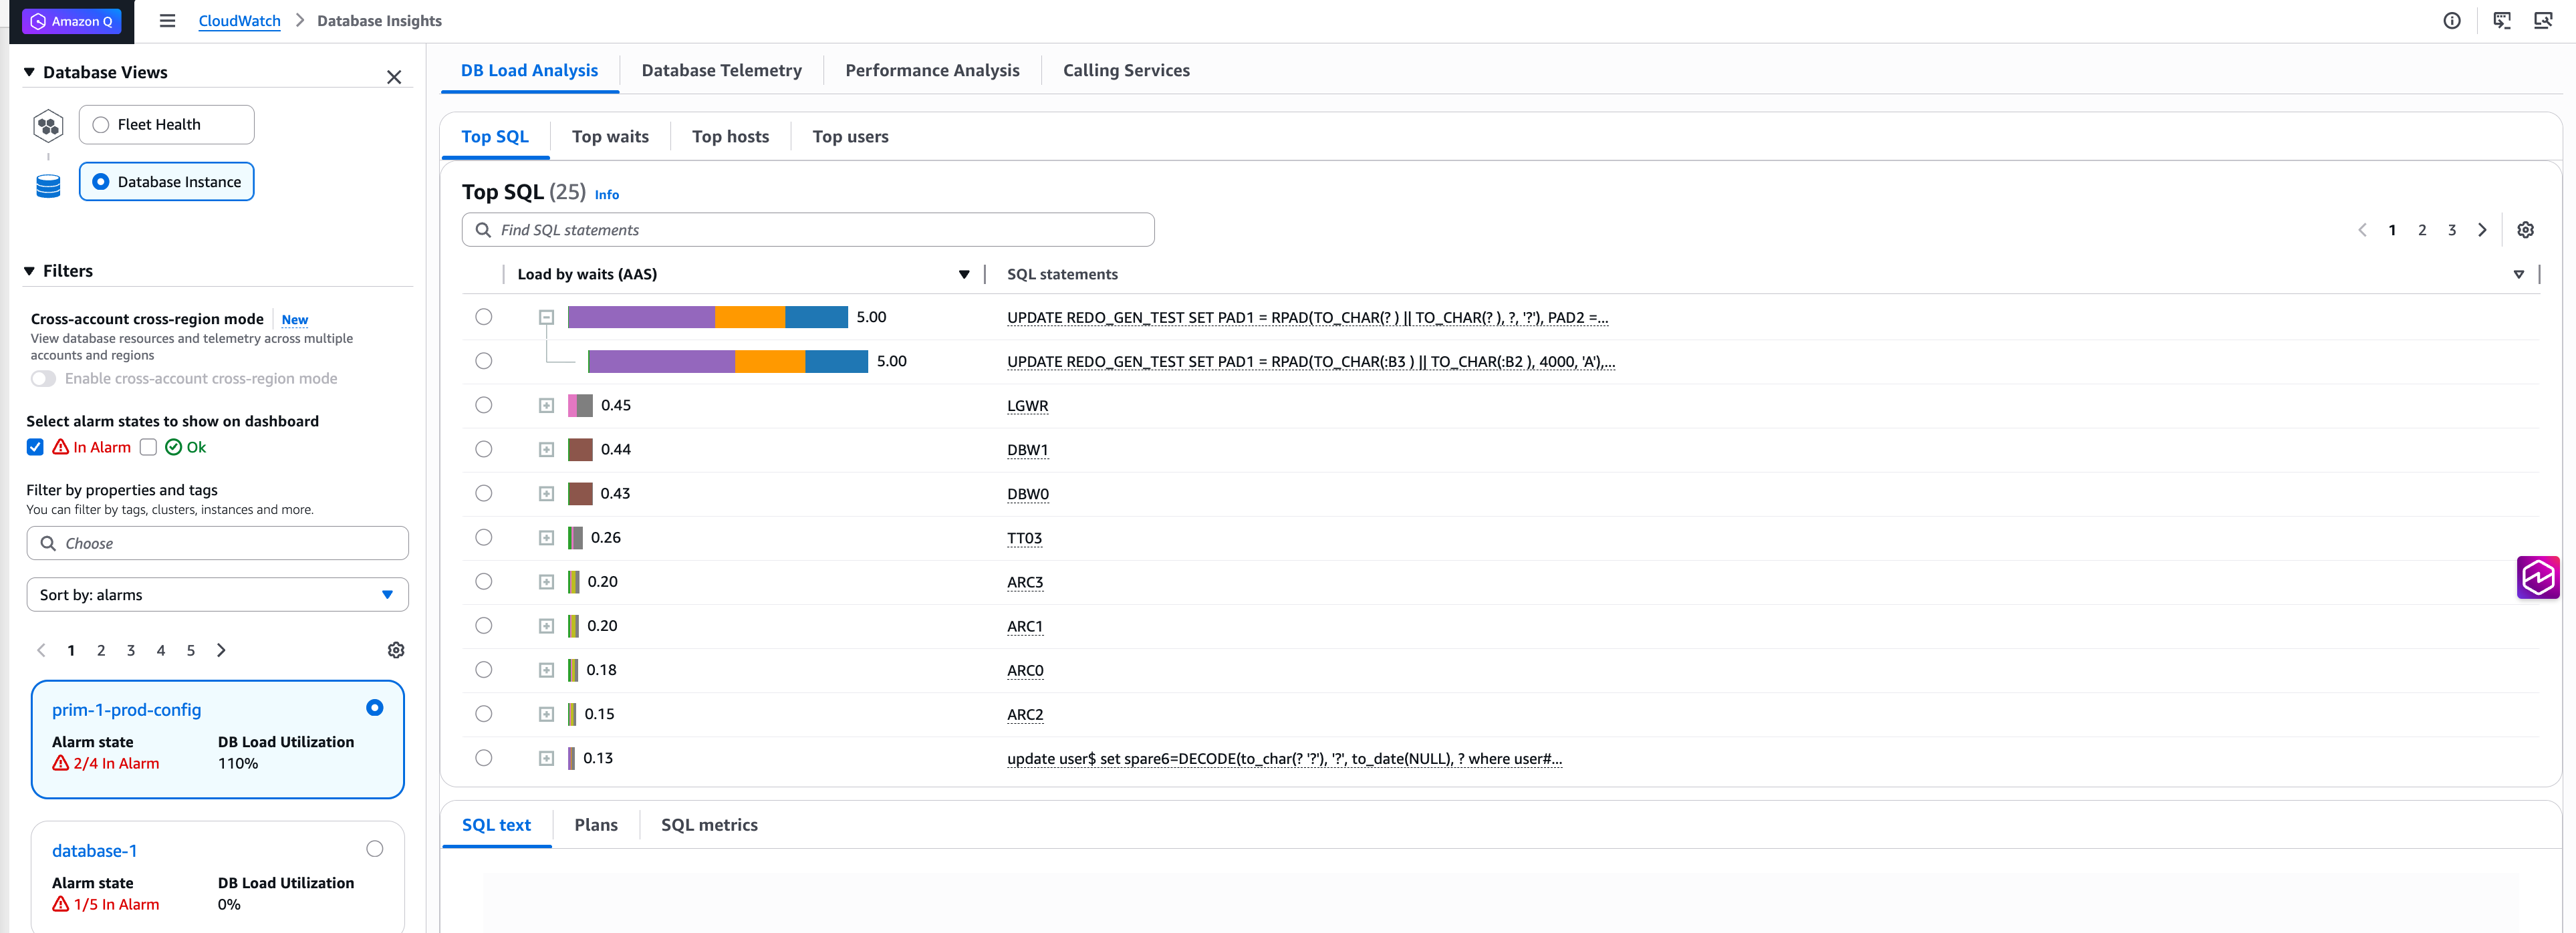
Task: Open the database-1 instance link
Action: tap(94, 851)
